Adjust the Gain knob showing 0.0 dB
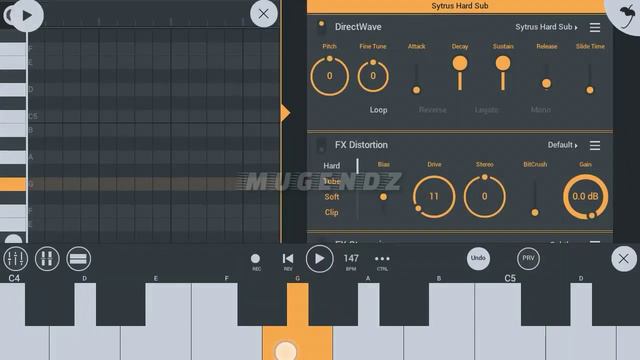 [585, 197]
